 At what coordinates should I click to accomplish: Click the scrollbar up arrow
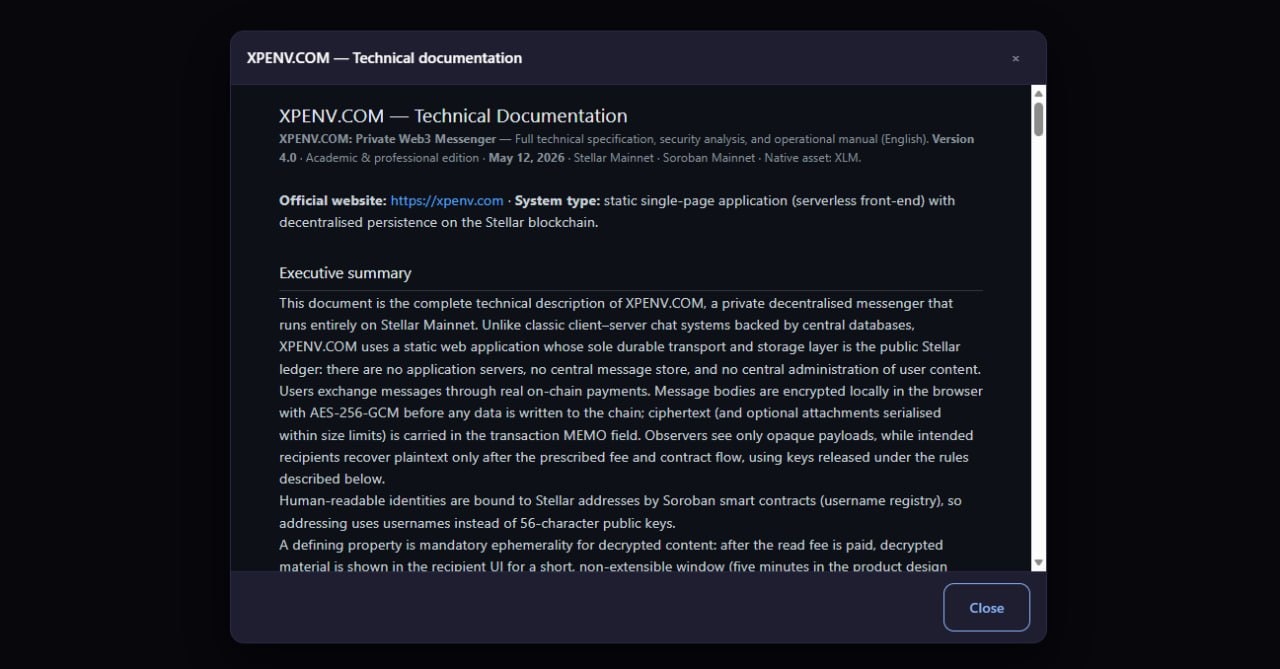(x=1038, y=93)
